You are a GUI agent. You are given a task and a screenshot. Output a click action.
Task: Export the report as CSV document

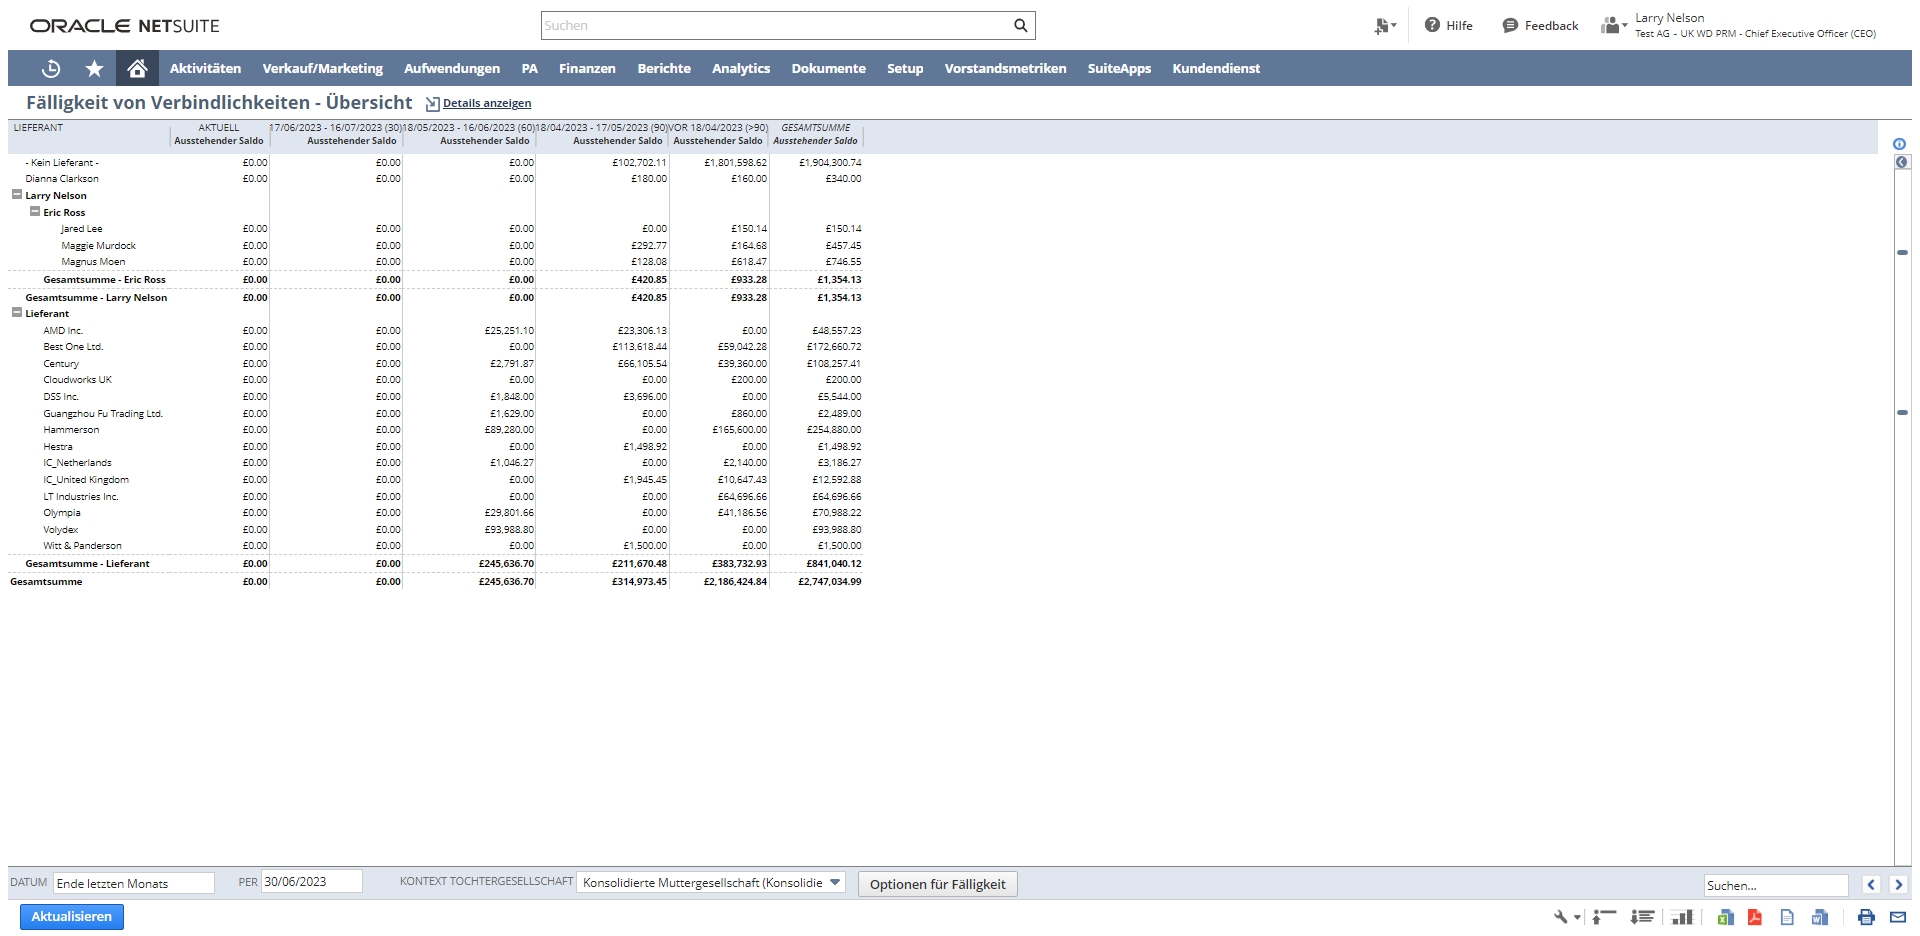pyautogui.click(x=1787, y=916)
